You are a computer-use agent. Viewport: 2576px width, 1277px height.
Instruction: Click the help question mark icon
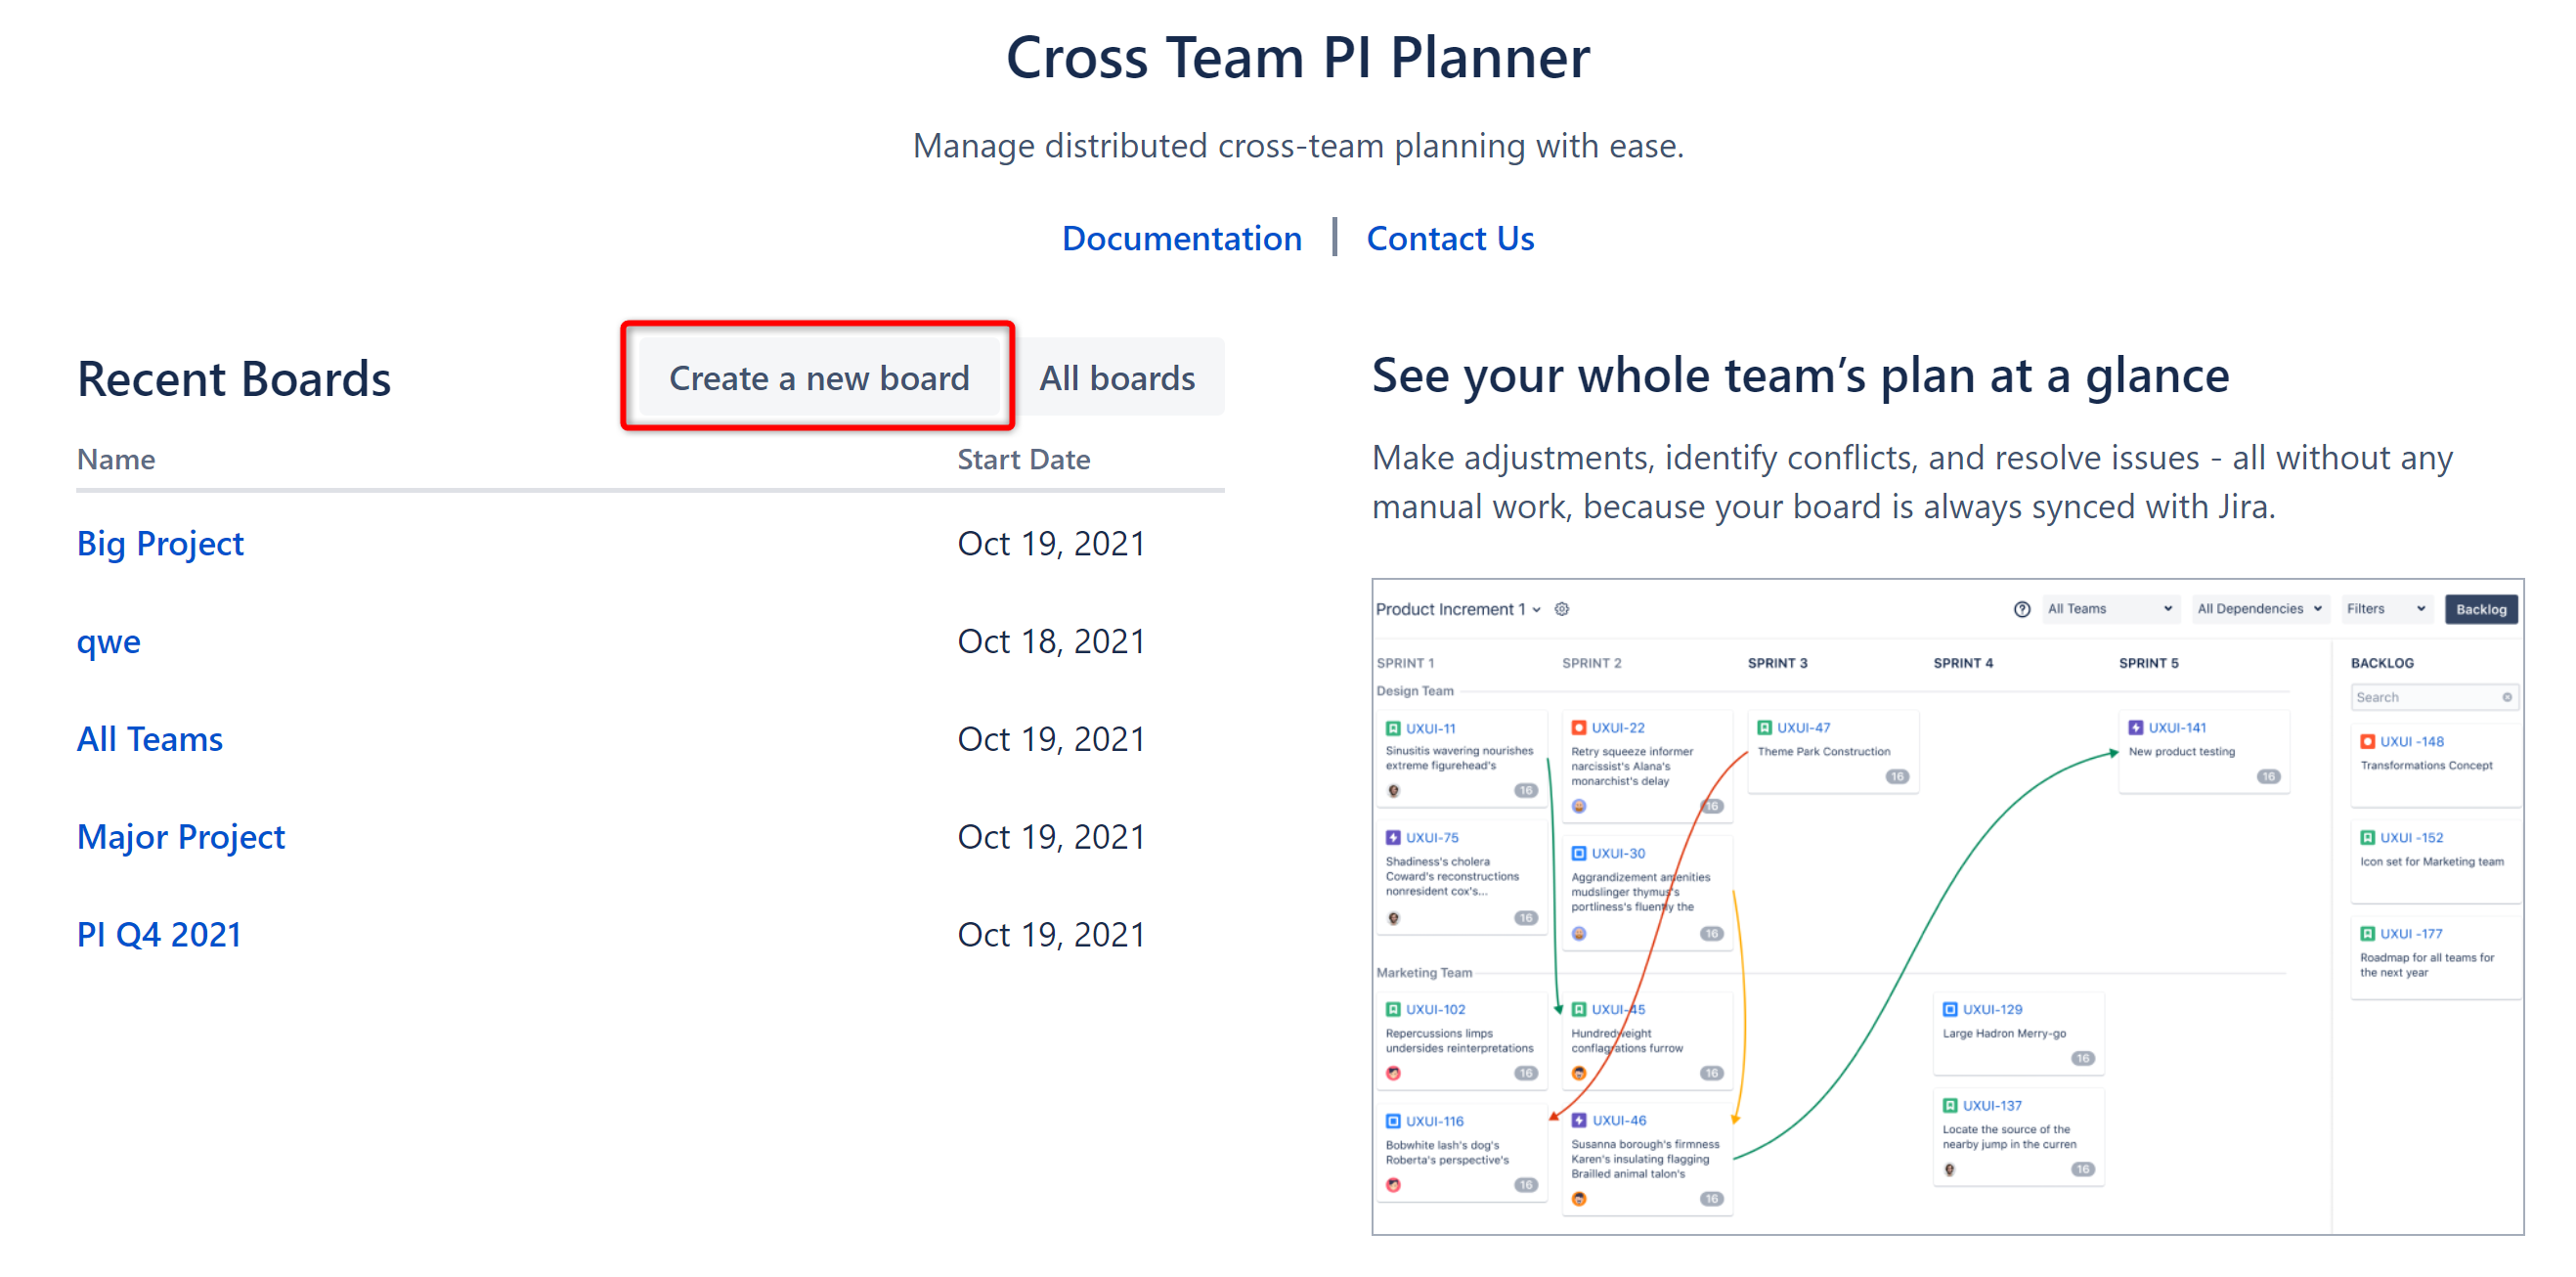pos(2021,609)
